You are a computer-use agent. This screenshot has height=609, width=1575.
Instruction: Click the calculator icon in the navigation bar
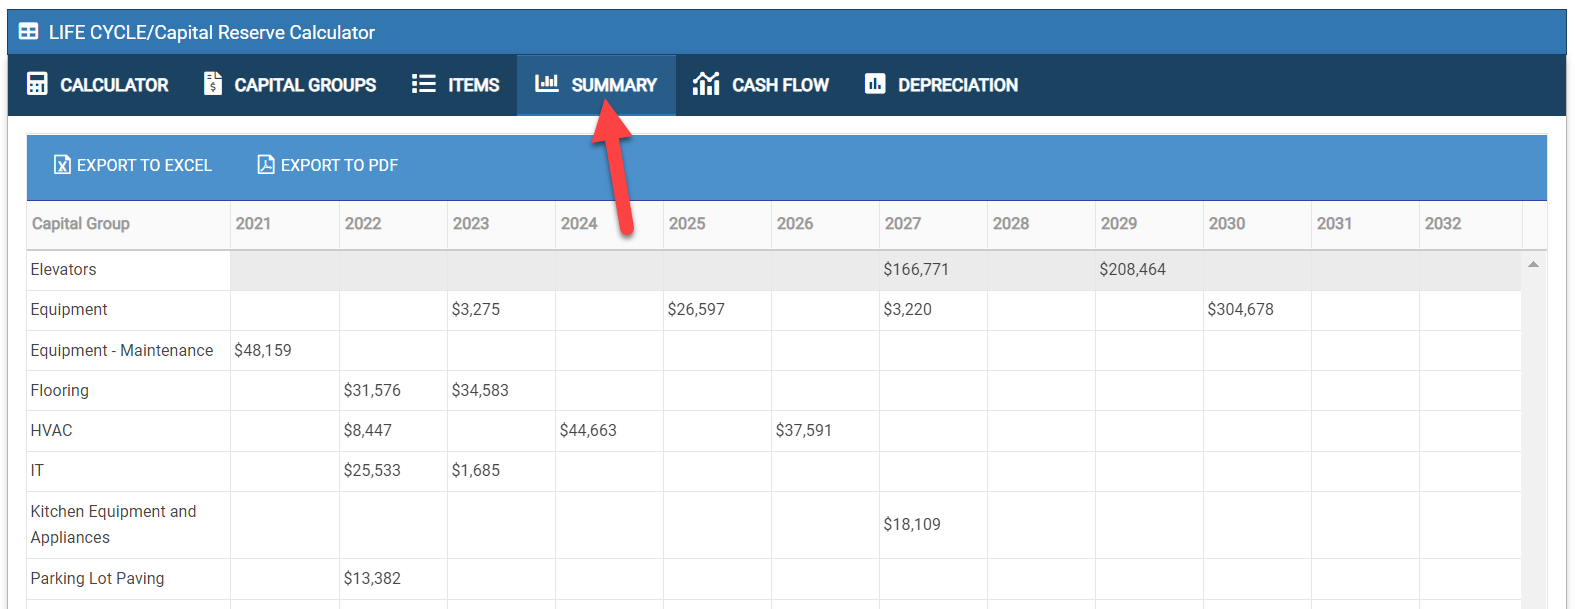pos(37,84)
